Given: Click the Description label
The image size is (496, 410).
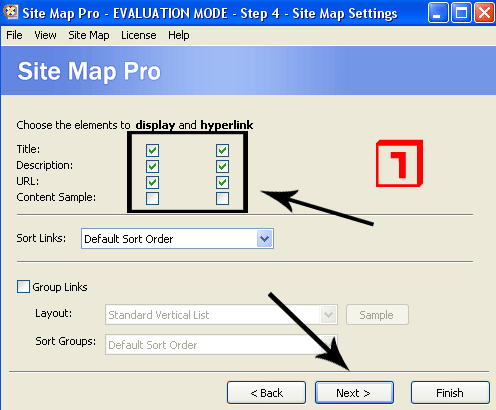Looking at the screenshot, I should [45, 165].
